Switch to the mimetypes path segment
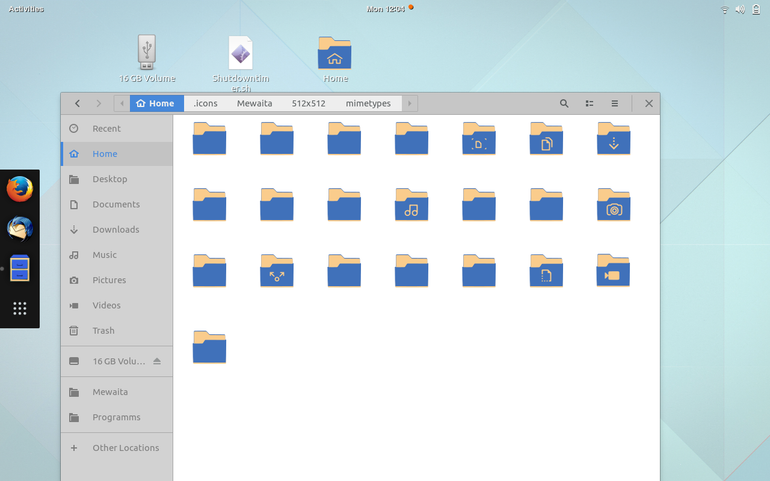This screenshot has height=481, width=770. coord(368,103)
